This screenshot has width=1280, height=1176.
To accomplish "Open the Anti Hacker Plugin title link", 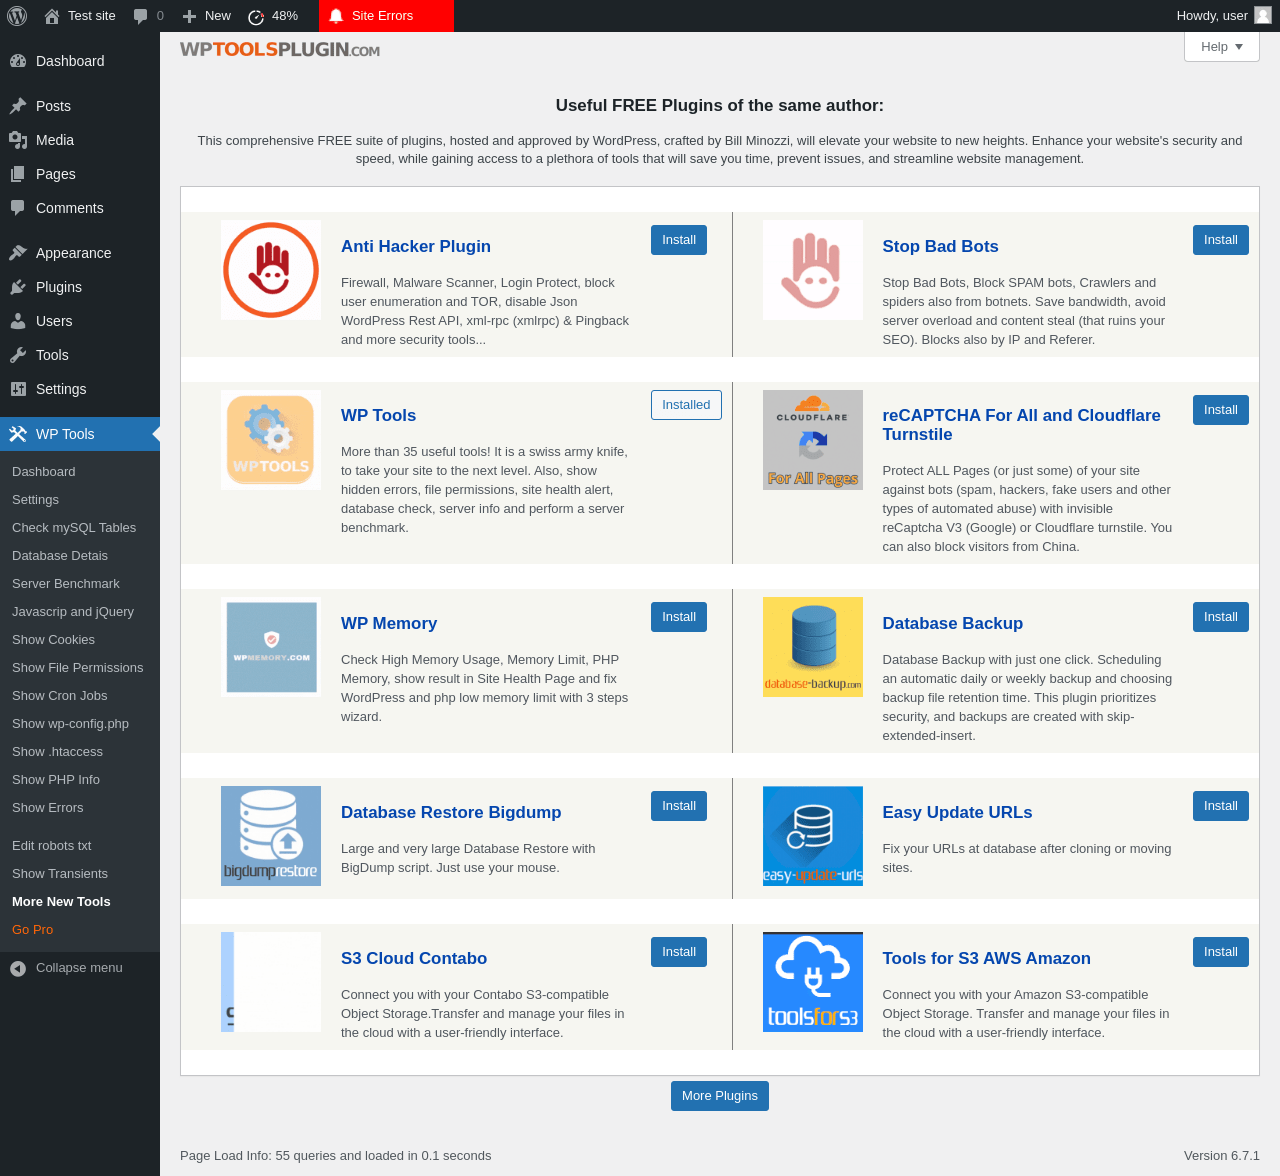I will [416, 247].
